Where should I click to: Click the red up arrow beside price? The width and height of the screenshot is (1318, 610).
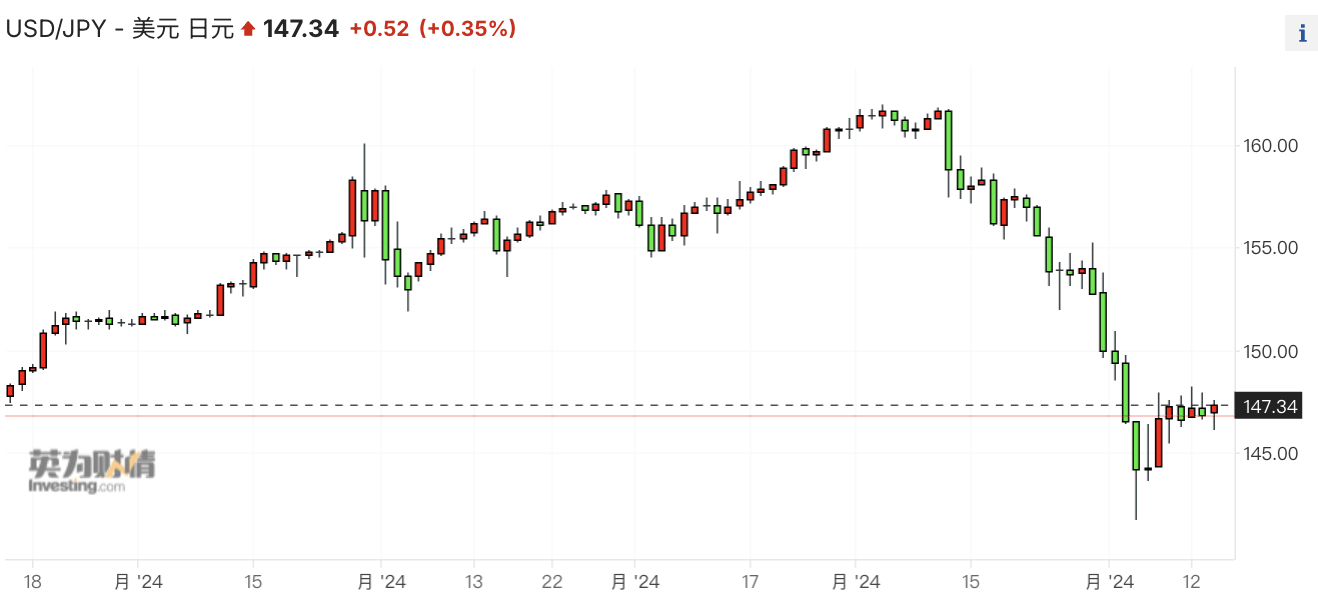[x=248, y=29]
